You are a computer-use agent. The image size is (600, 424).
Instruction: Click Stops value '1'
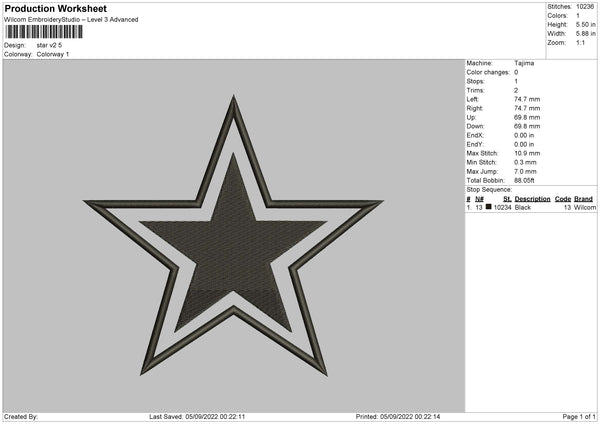click(x=516, y=81)
